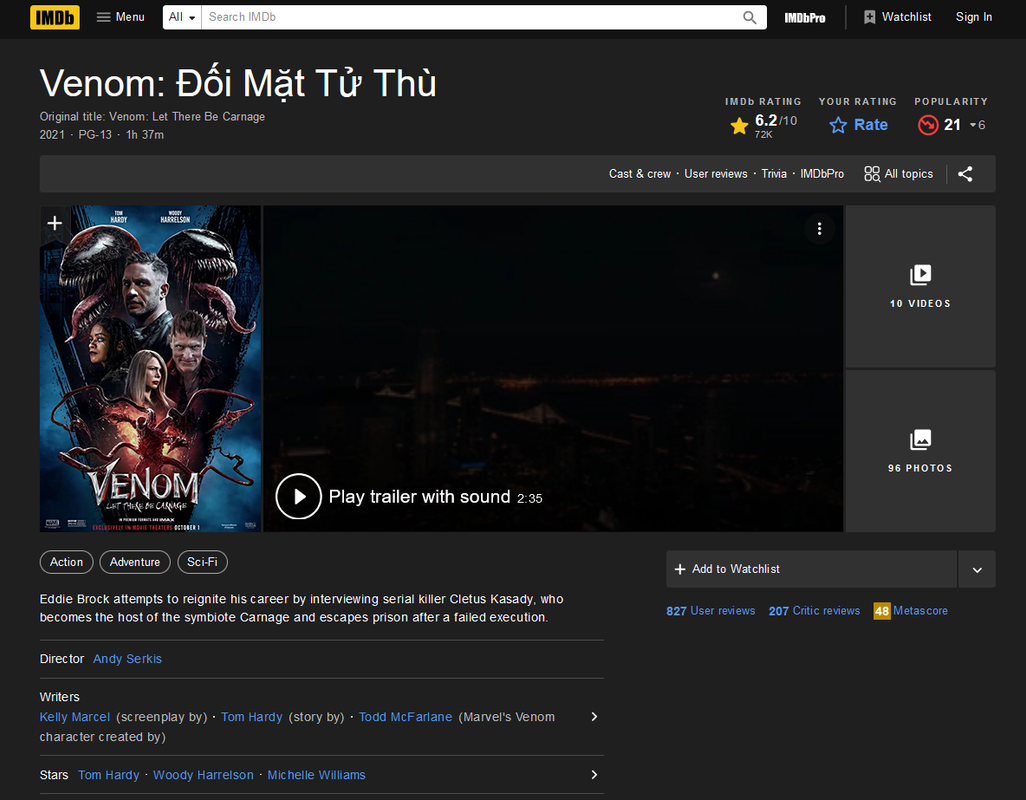Select the Sci-Fi genre chip
This screenshot has height=800, width=1026.
tap(202, 562)
